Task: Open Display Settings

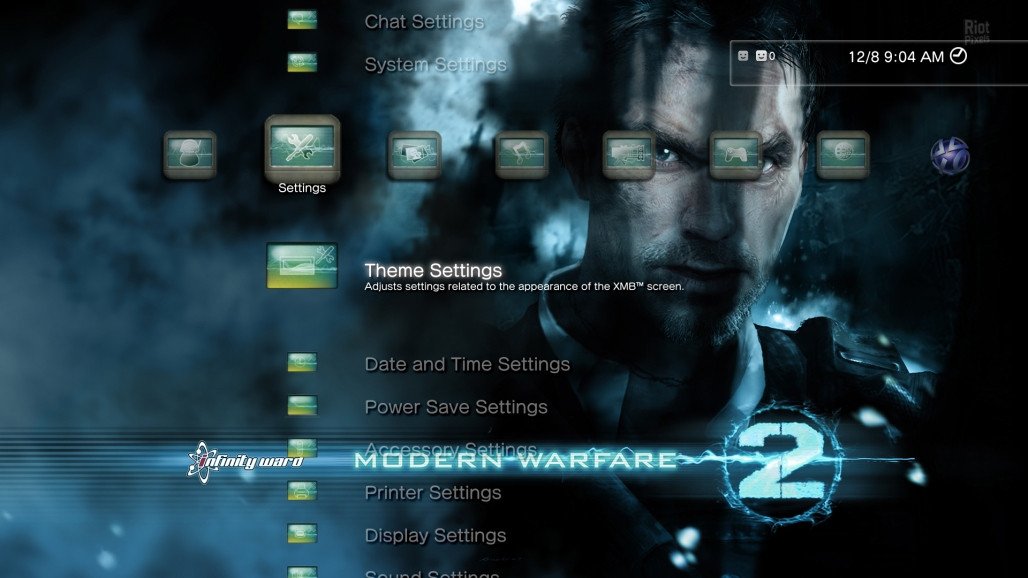Action: tap(435, 535)
